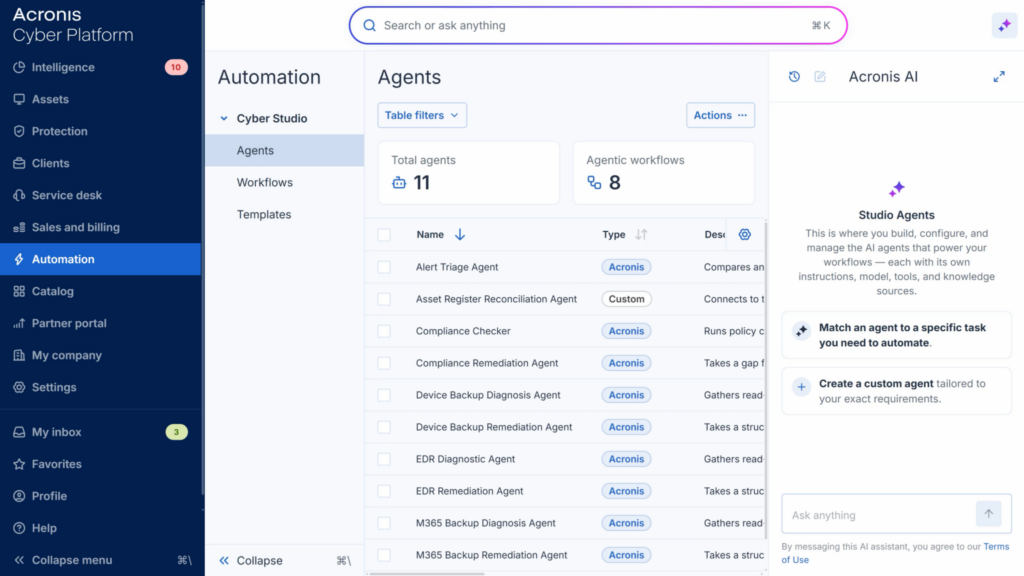Open table column settings gear icon

tap(744, 234)
